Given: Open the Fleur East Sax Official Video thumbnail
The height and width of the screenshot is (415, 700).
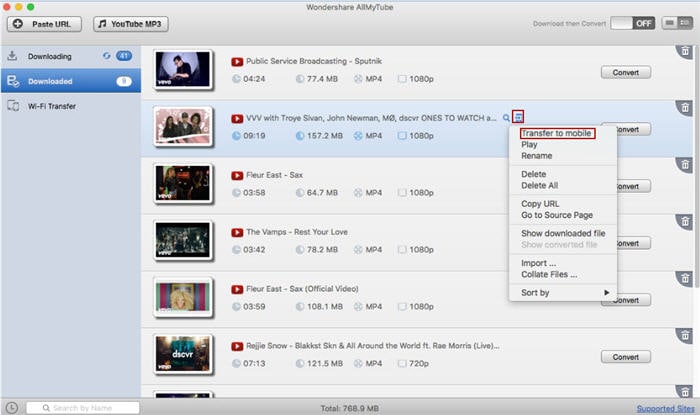Looking at the screenshot, I should point(183,297).
